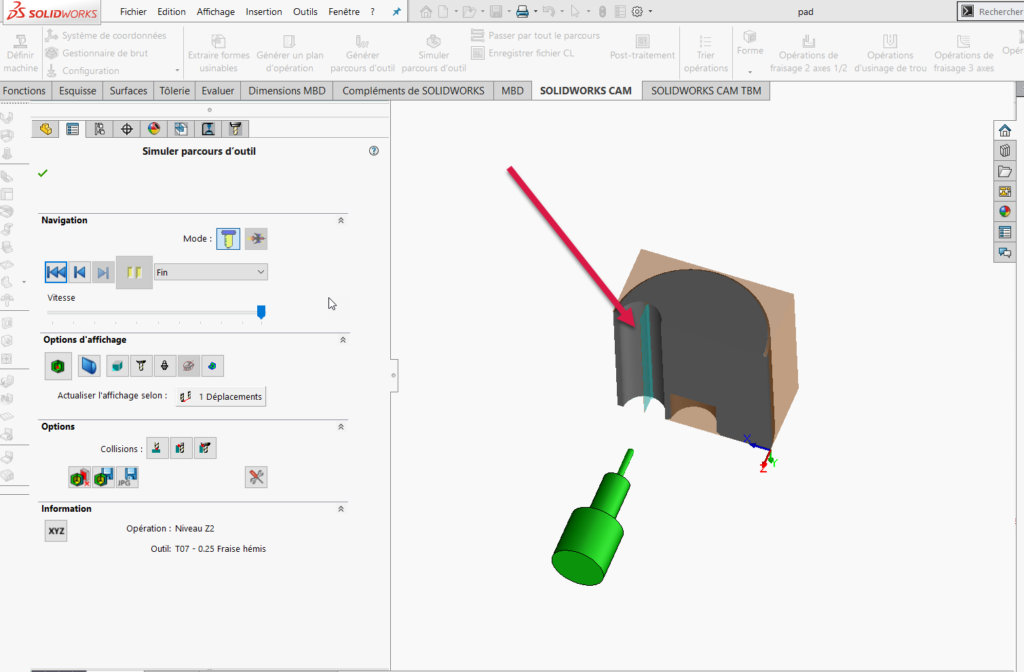Open the Outils menu

click(305, 12)
